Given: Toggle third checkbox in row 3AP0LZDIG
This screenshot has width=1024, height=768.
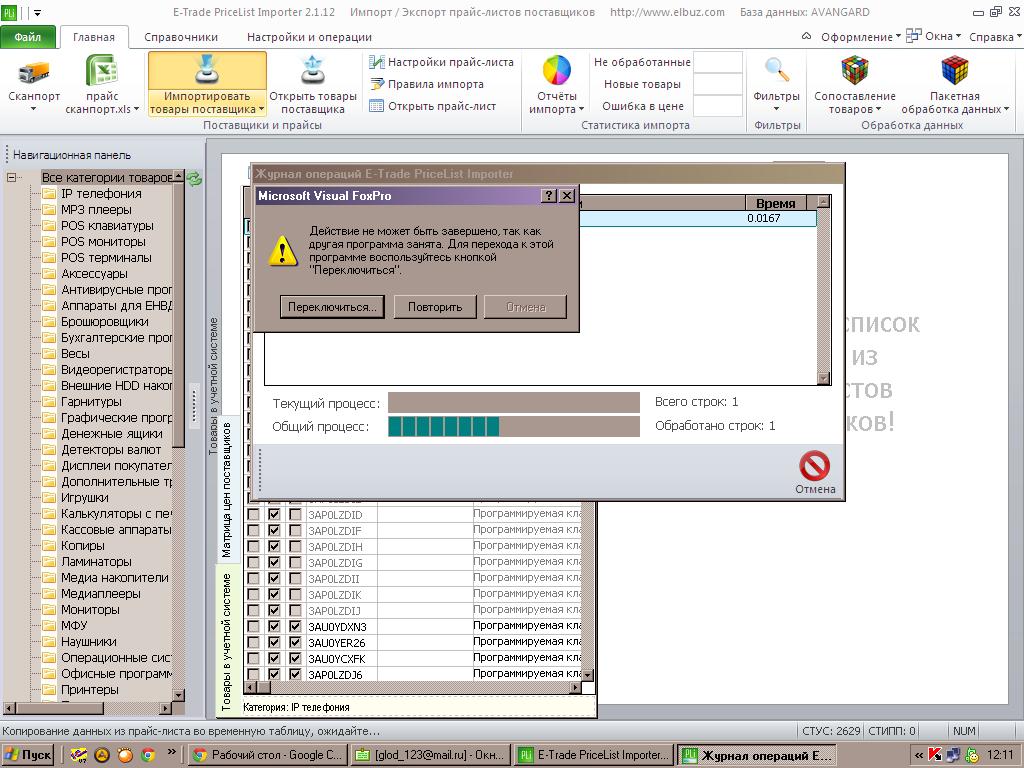Looking at the screenshot, I should (295, 562).
